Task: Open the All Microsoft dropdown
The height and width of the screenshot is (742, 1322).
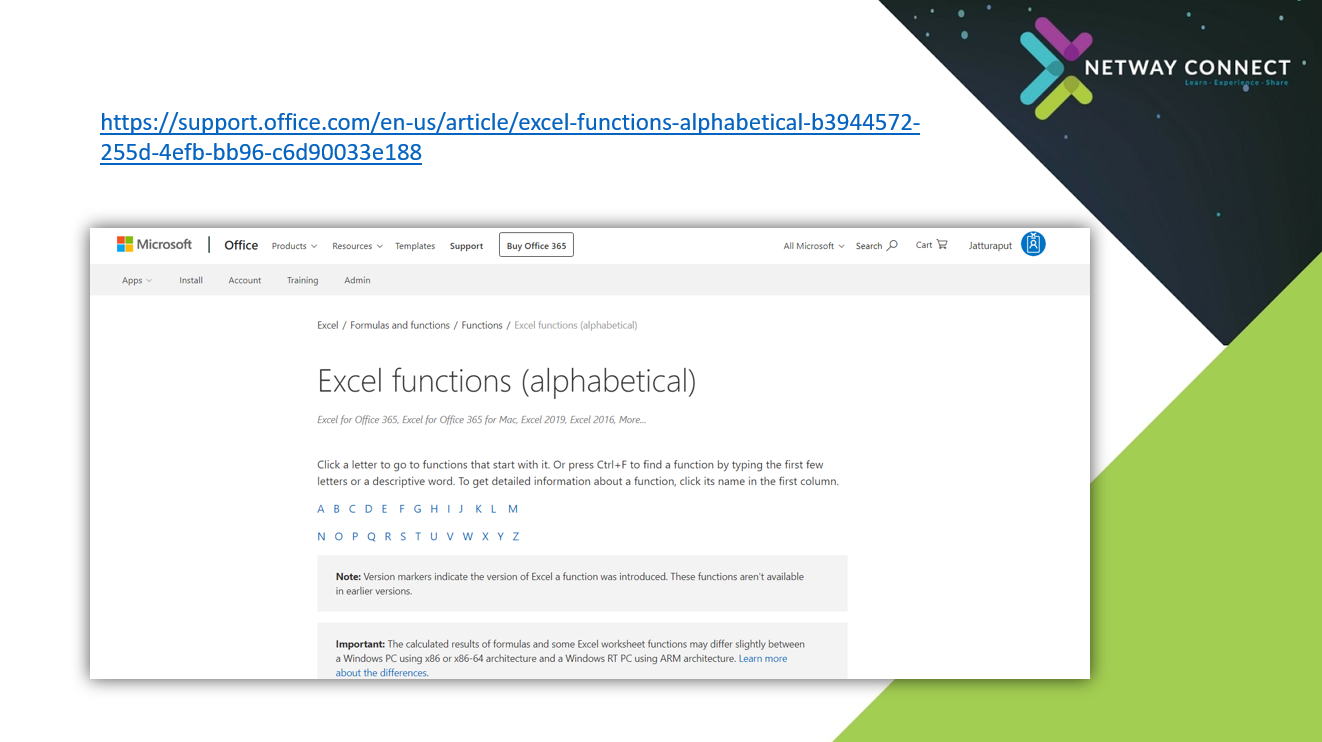Action: 813,246
